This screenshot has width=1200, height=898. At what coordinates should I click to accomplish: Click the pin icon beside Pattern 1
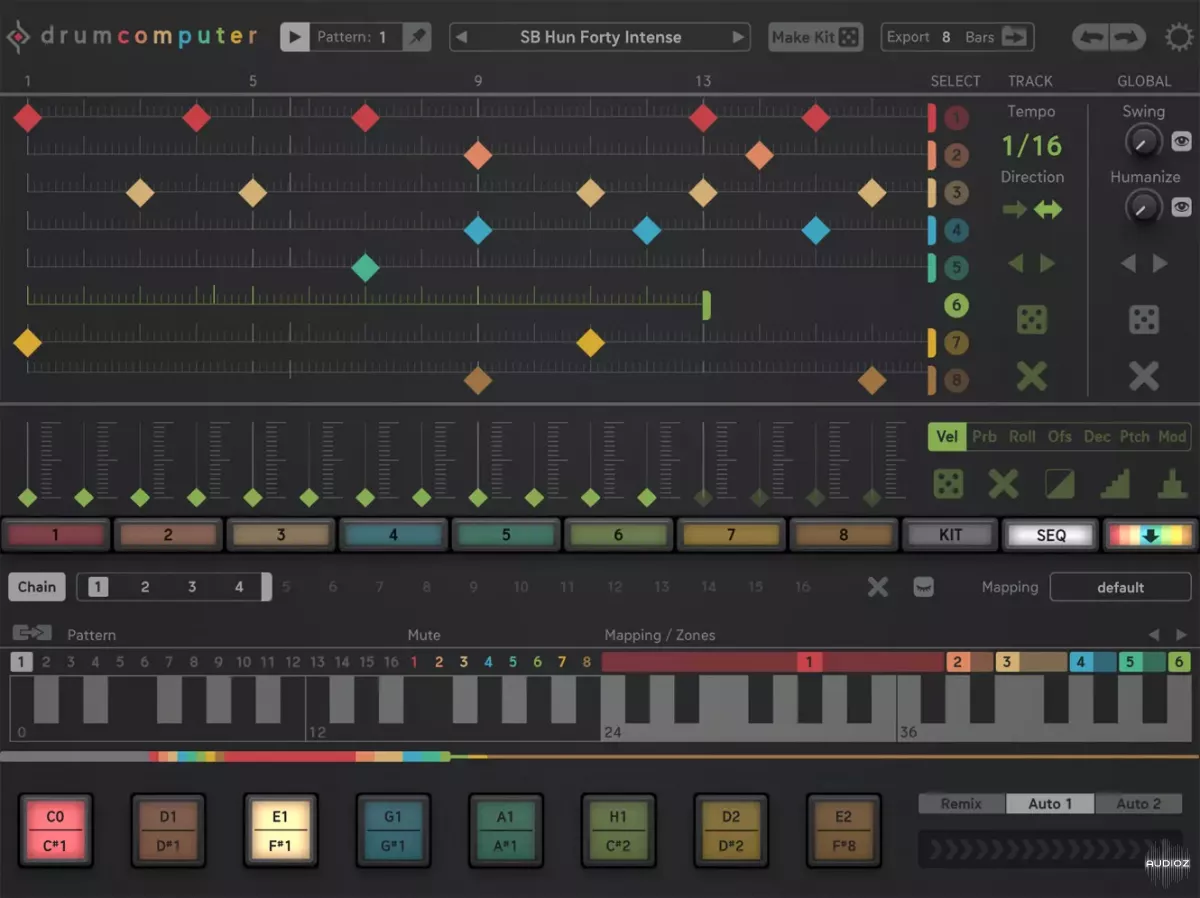416,37
